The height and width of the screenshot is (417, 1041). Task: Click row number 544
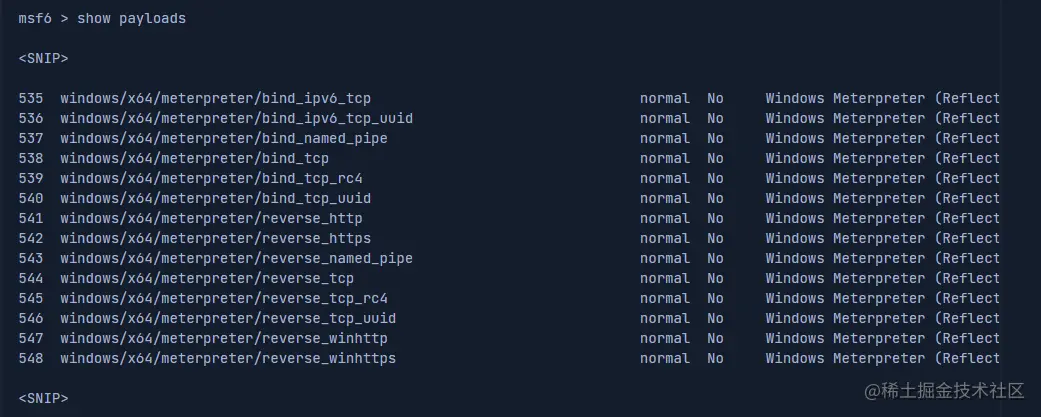pos(31,278)
